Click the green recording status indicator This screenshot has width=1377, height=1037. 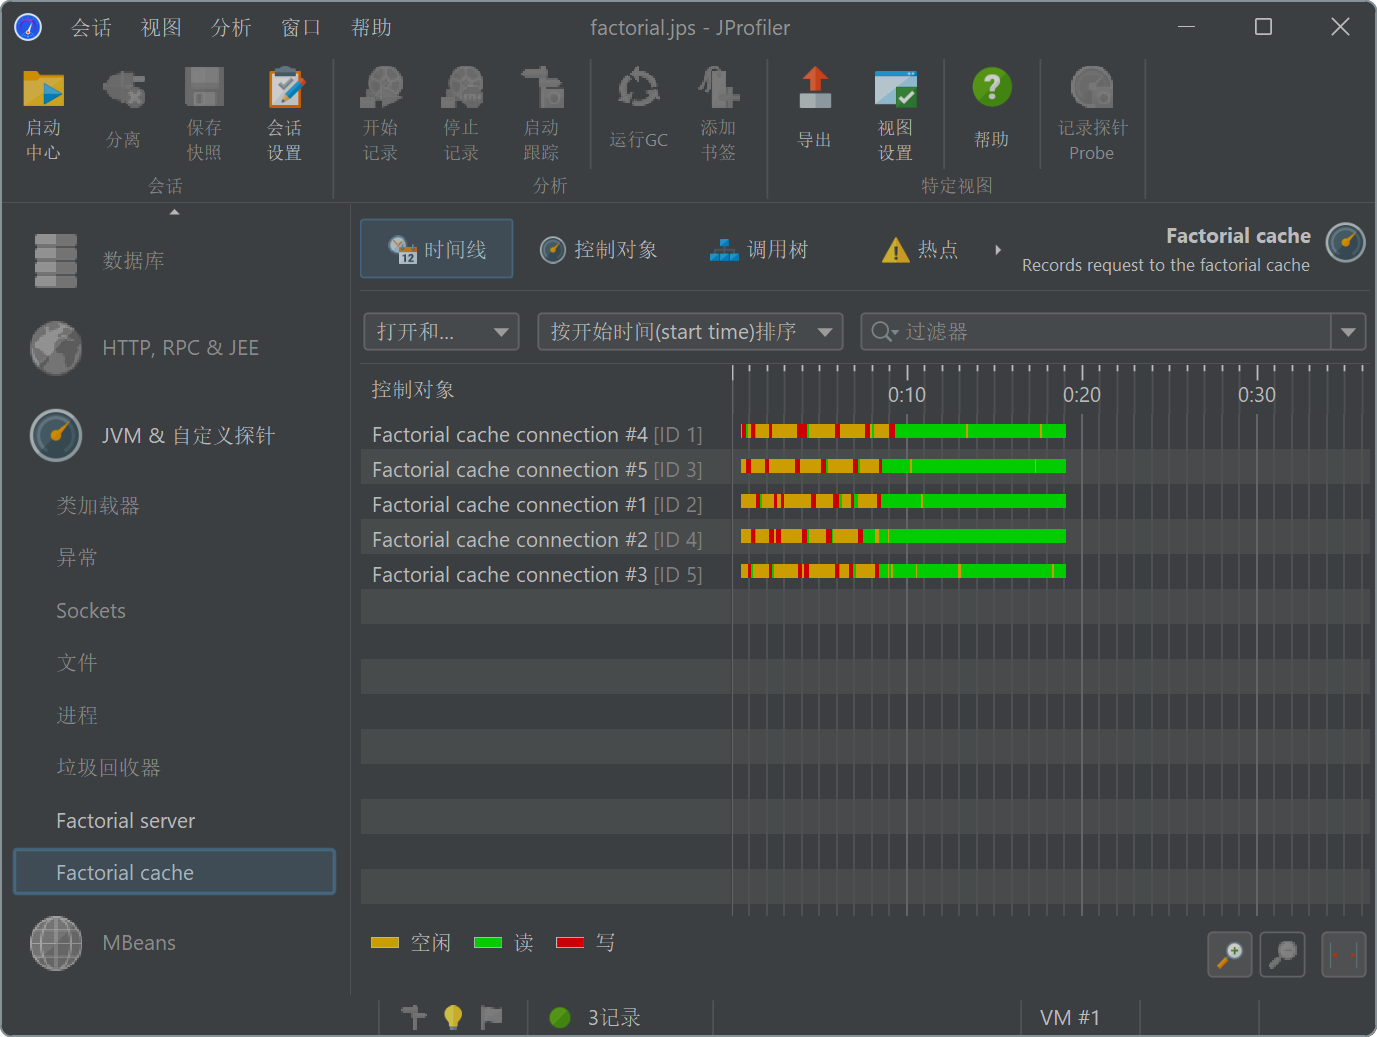click(560, 1017)
